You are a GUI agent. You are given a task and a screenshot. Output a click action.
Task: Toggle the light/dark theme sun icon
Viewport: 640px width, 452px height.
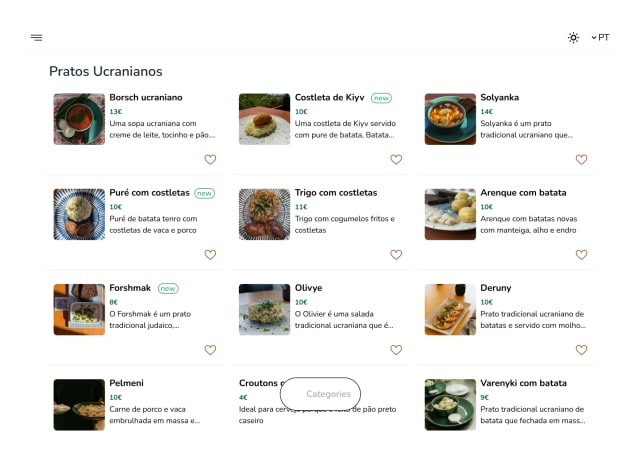[573, 38]
